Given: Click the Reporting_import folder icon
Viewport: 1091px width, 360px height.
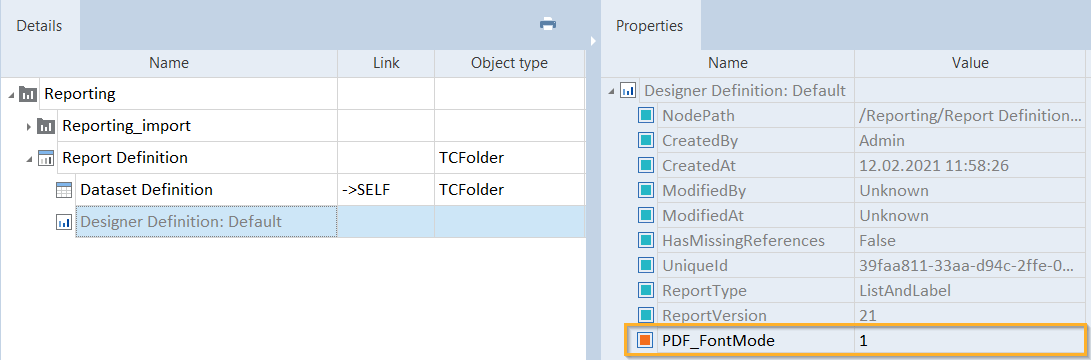Looking at the screenshot, I should click(47, 126).
